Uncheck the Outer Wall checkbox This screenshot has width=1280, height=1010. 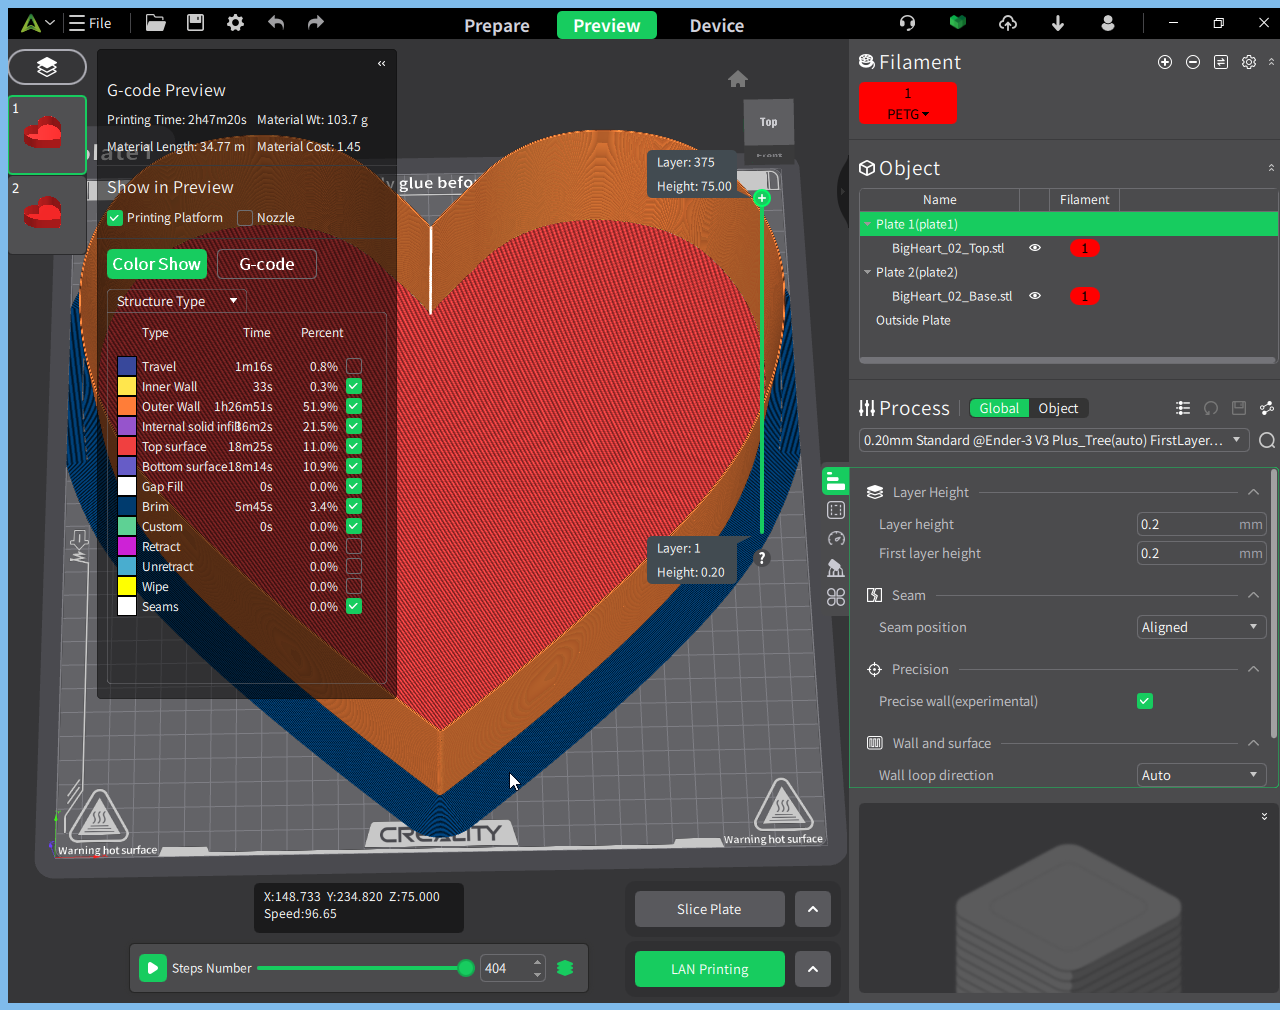coord(354,406)
